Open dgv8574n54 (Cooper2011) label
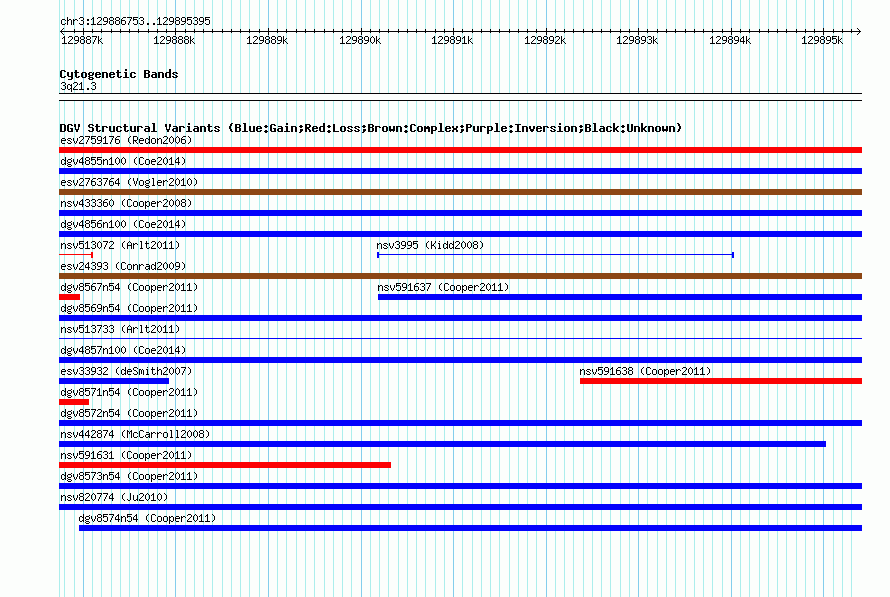Image resolution: width=890 pixels, height=597 pixels. (147, 518)
